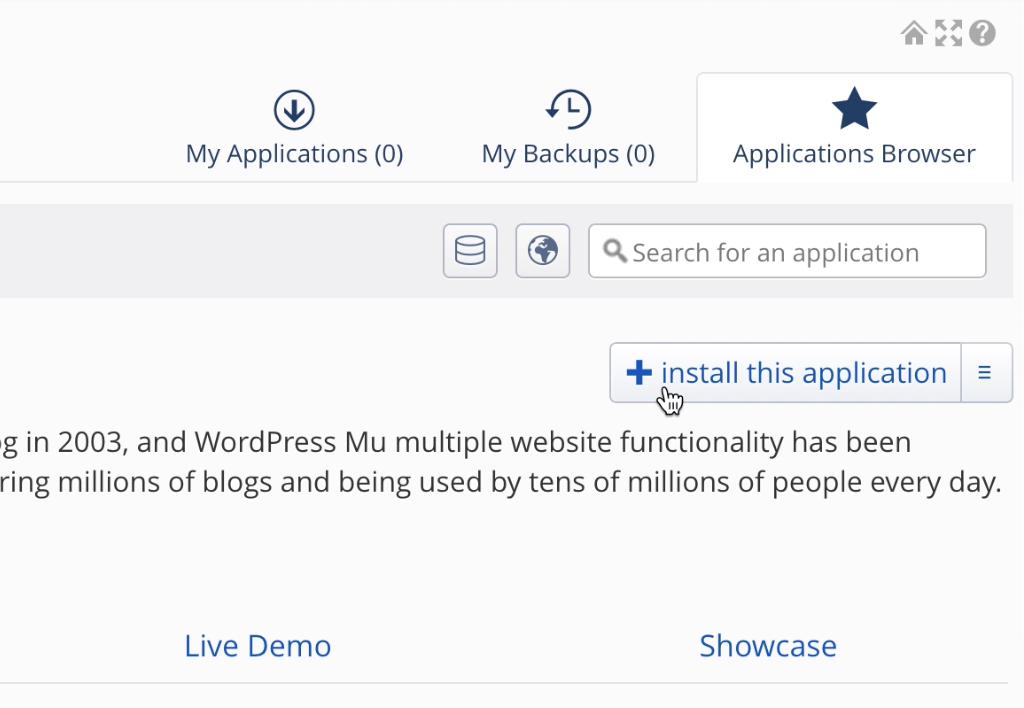Select the Applications Browser tab
Image resolution: width=1024 pixels, height=708 pixels.
854,128
